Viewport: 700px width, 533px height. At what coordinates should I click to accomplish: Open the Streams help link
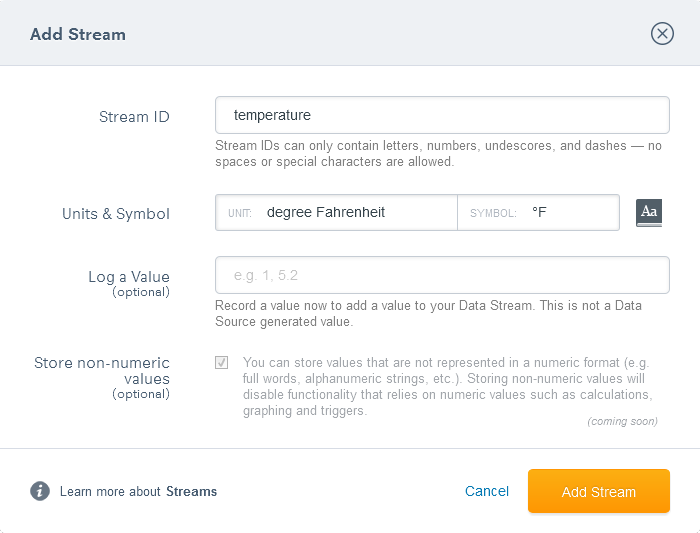click(x=191, y=491)
